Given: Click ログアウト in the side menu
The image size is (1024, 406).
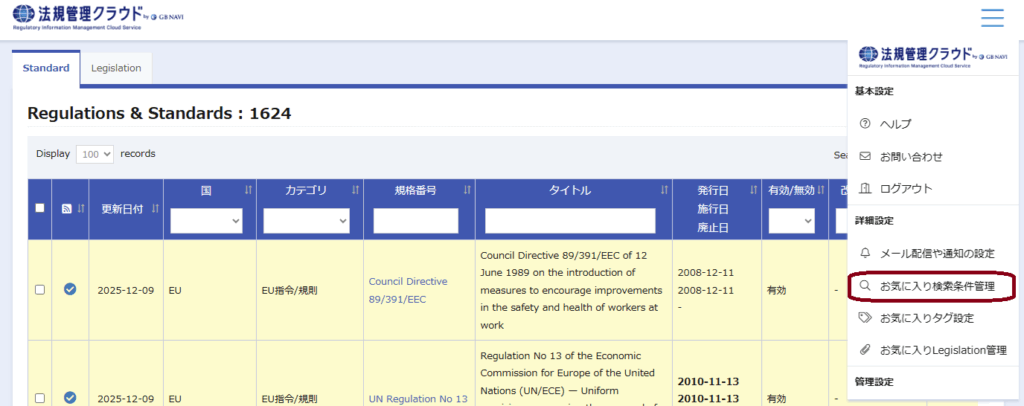Looking at the screenshot, I should 905,188.
